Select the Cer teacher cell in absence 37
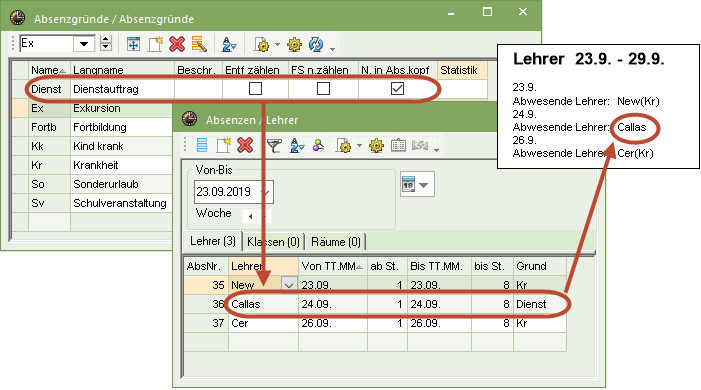The image size is (701, 390). coord(263,323)
